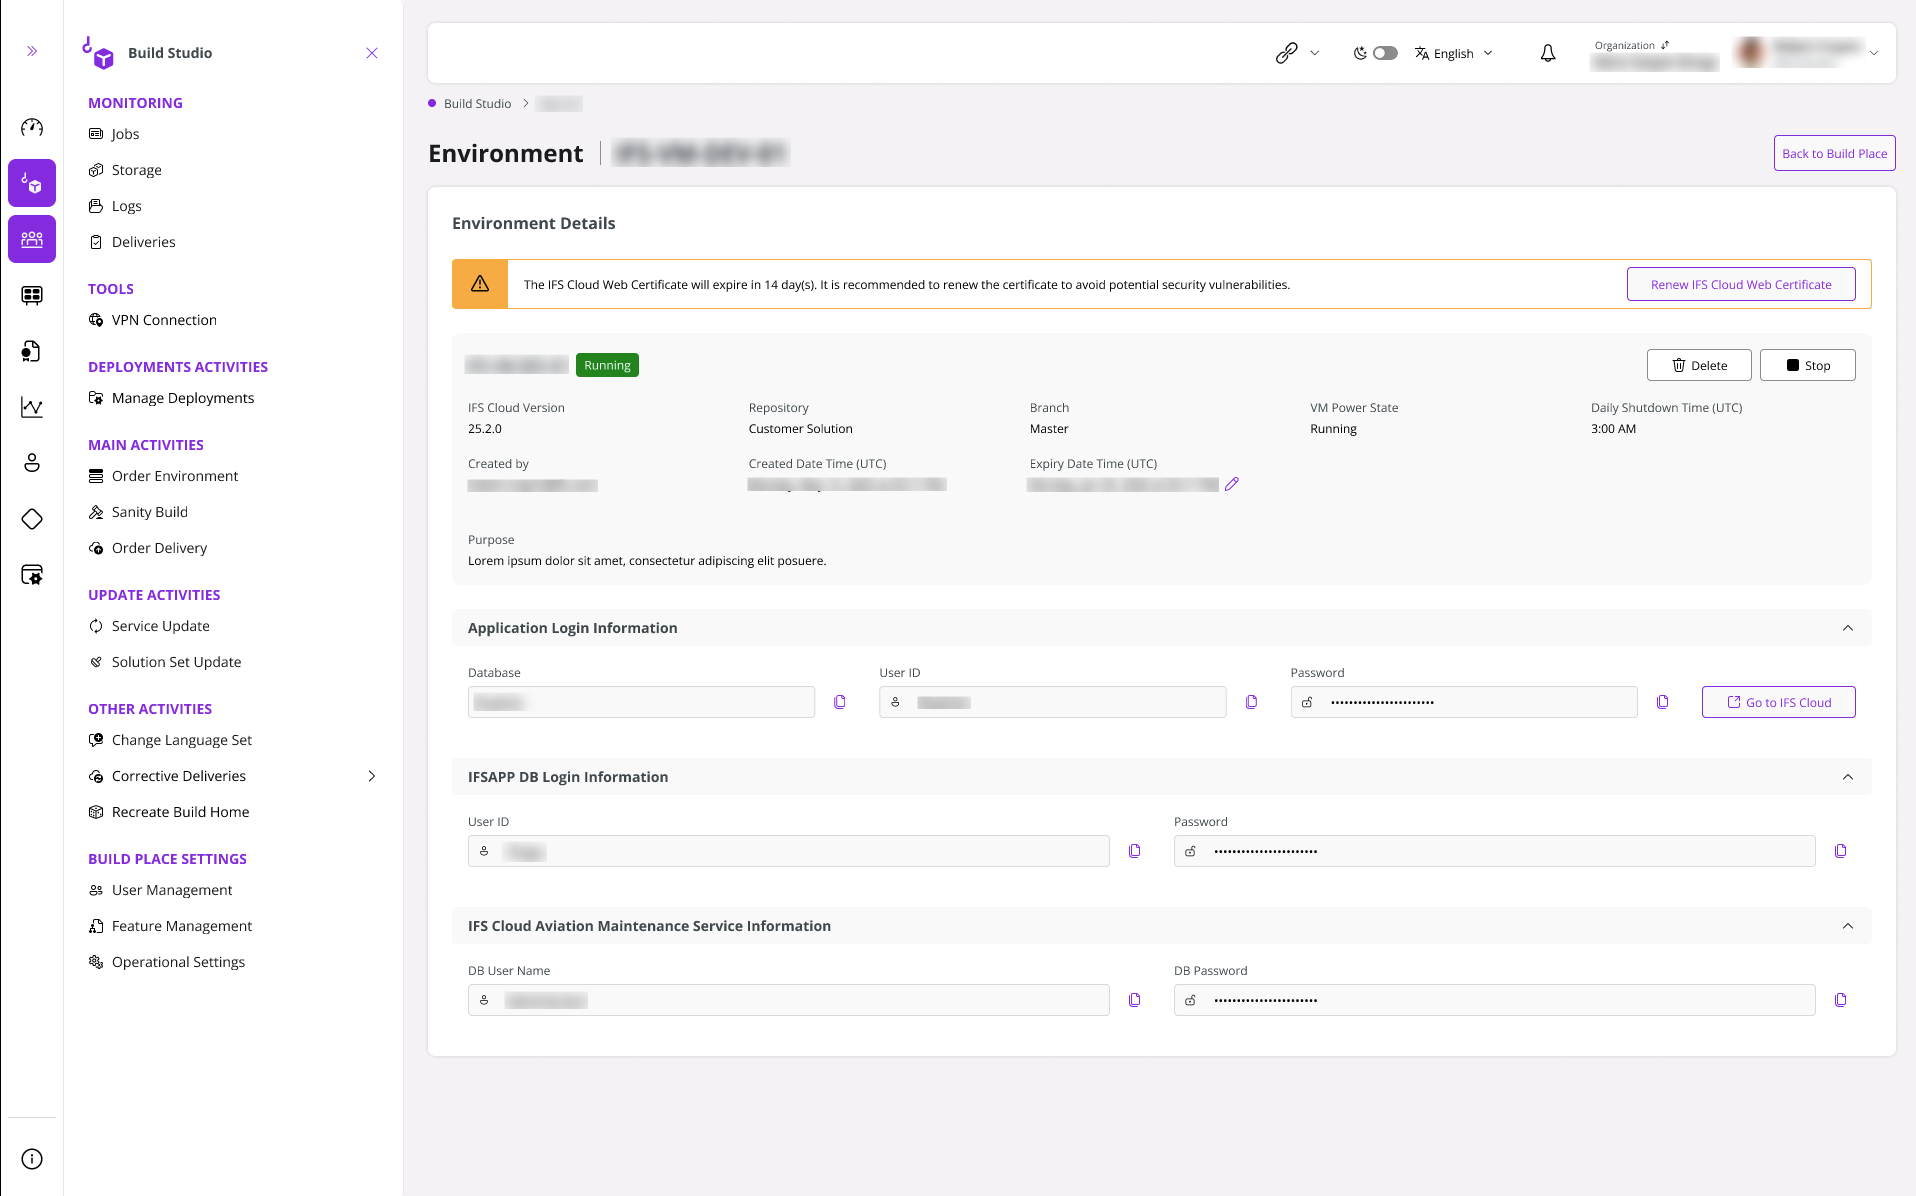This screenshot has height=1196, width=1916.
Task: Click Go to IFS Cloud button
Action: tap(1779, 702)
